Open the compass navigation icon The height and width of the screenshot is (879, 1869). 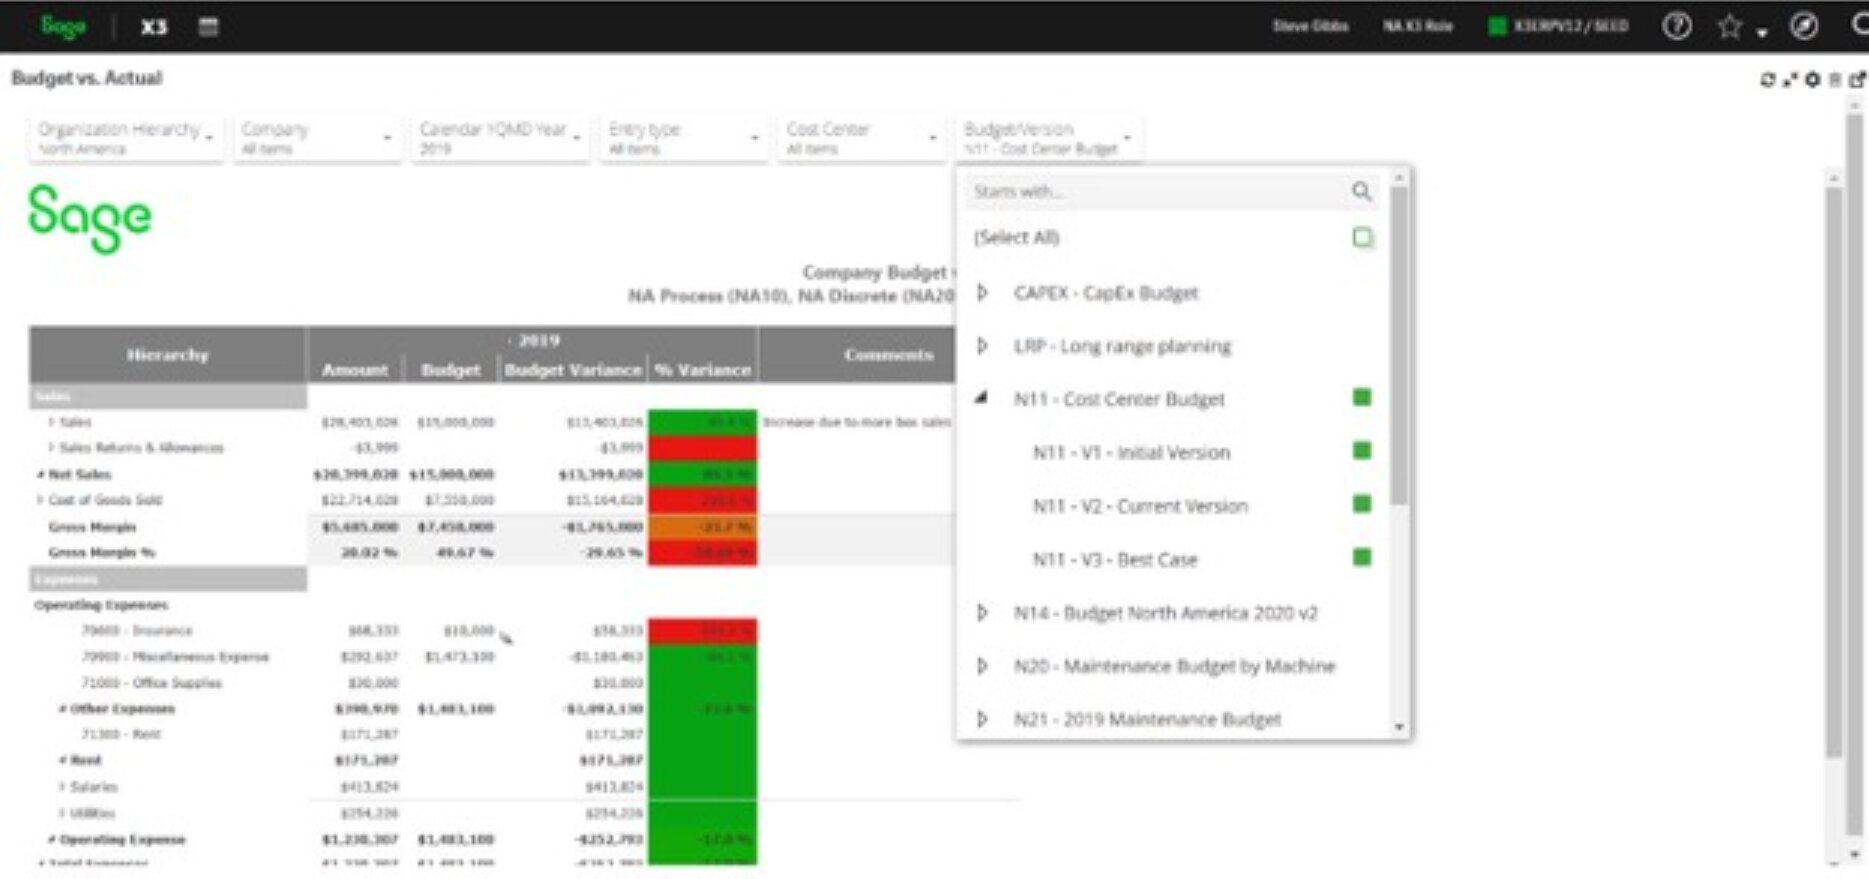click(x=1804, y=27)
